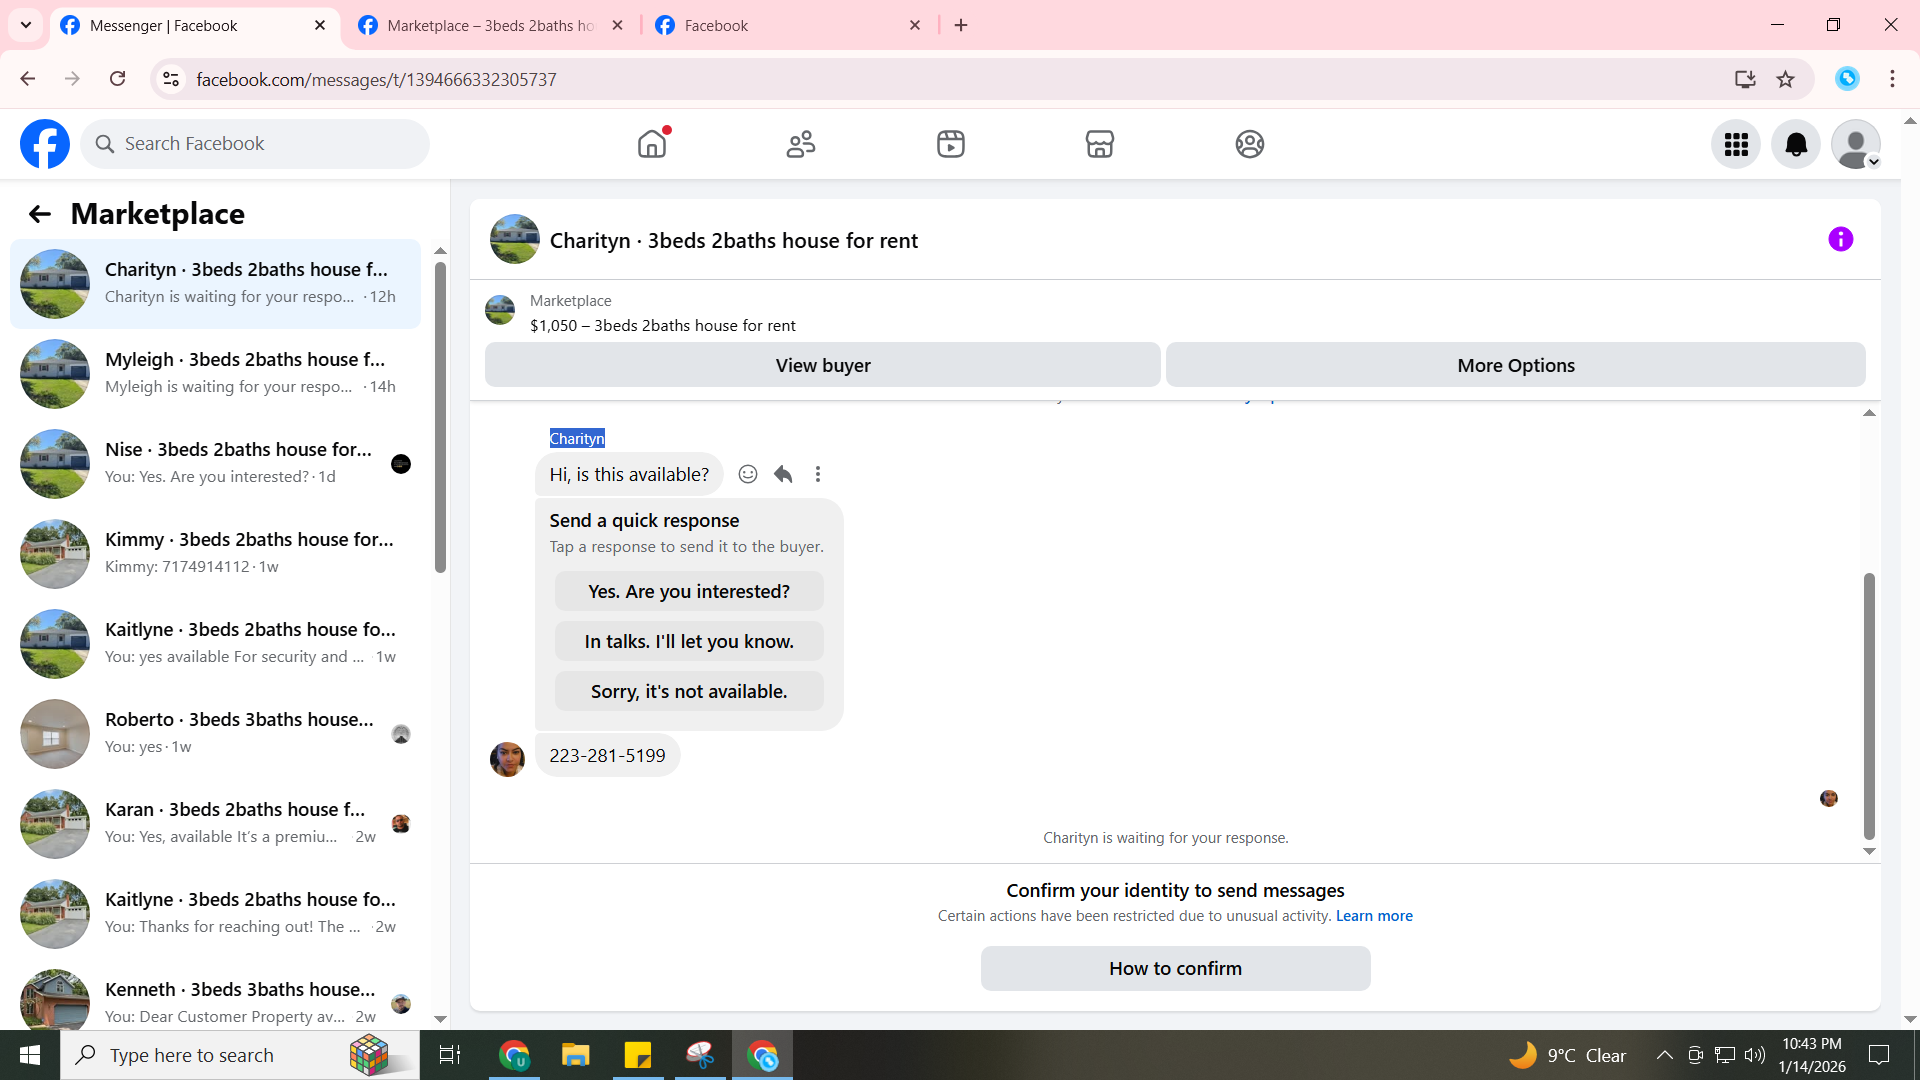
Task: Click the 'Learn more' link
Action: pos(1374,916)
